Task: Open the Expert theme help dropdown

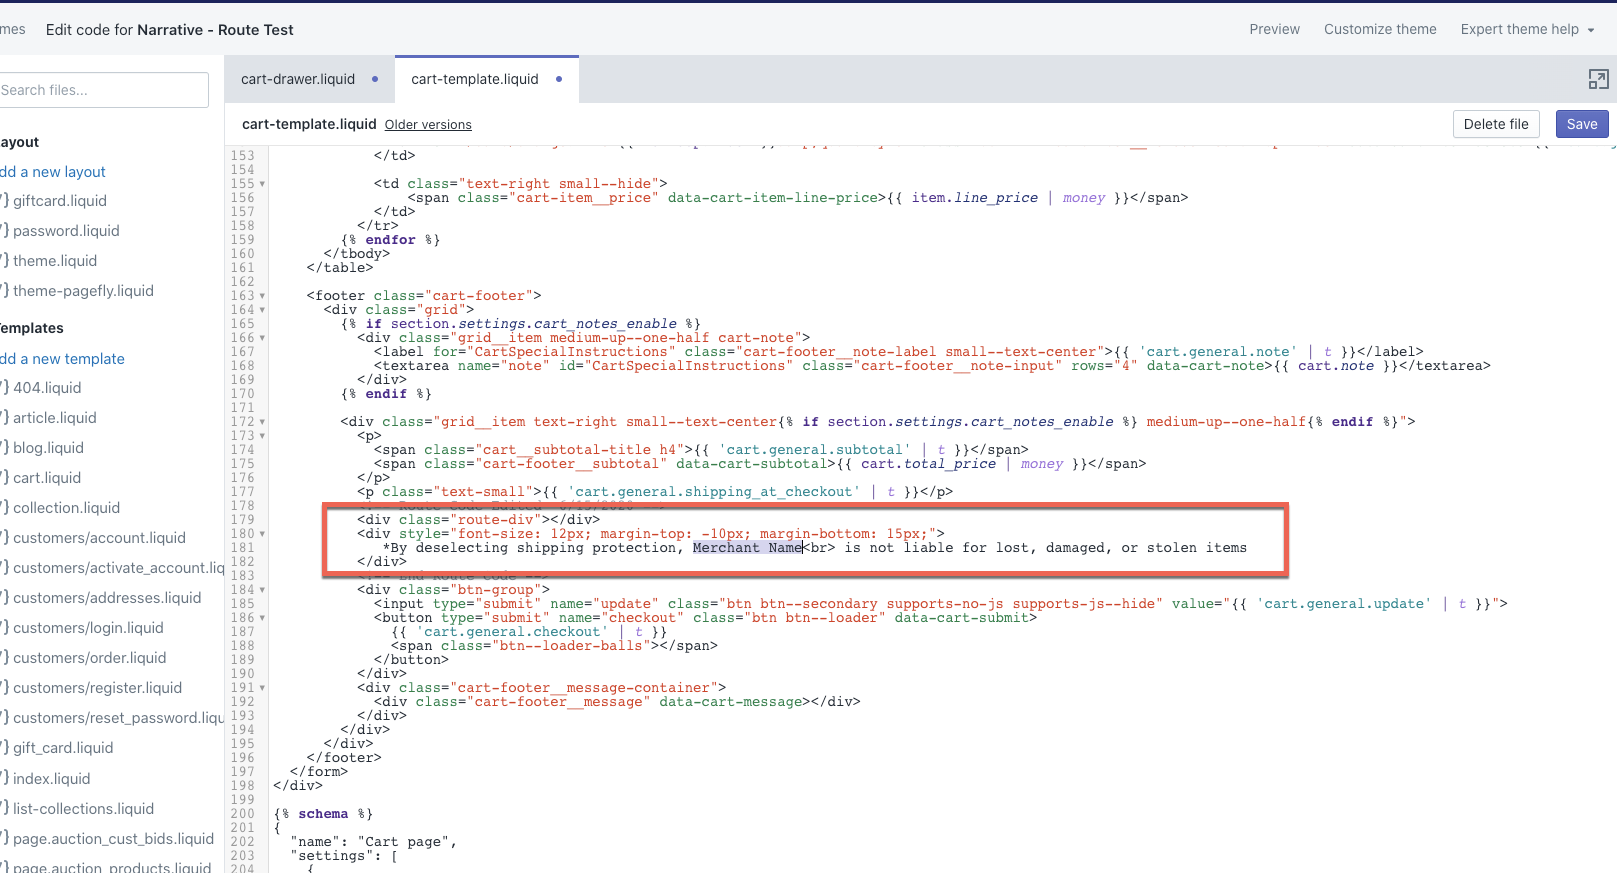Action: coord(1528,29)
